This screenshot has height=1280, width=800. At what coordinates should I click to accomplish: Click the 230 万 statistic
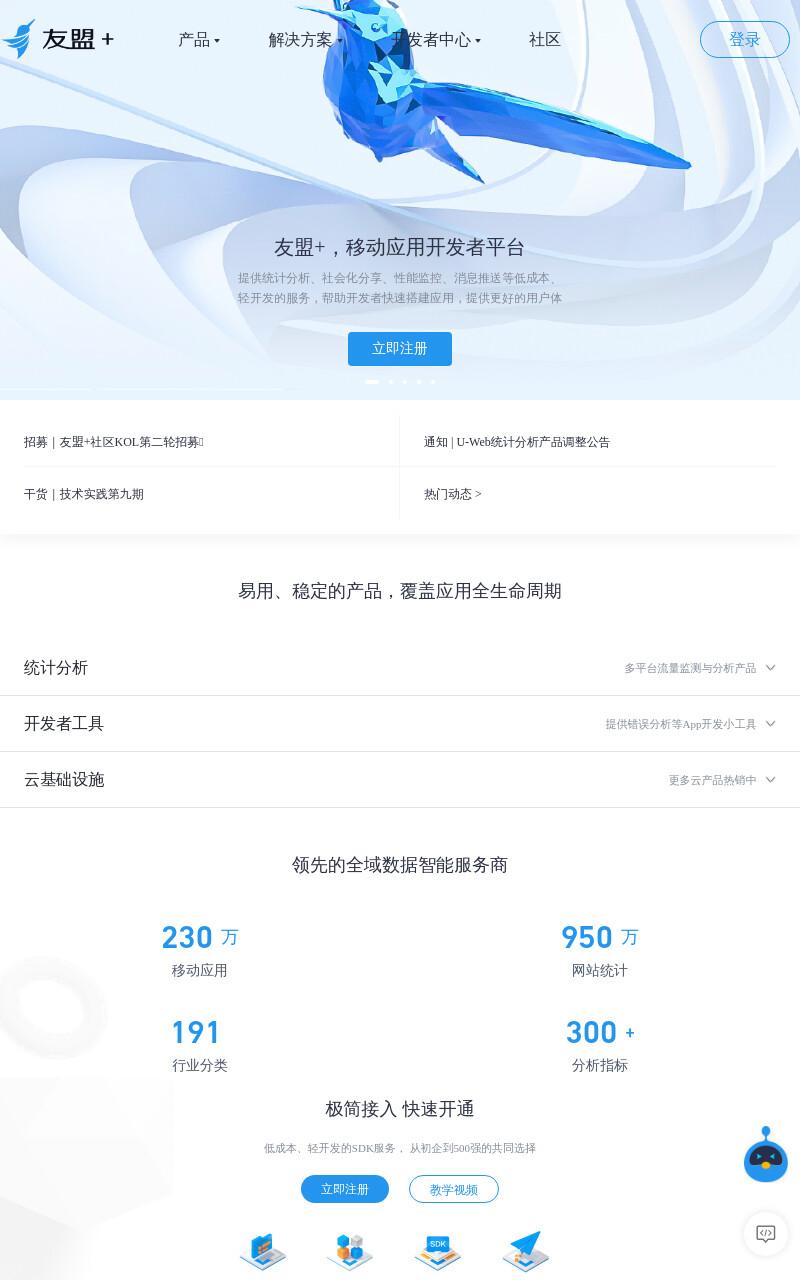(200, 937)
